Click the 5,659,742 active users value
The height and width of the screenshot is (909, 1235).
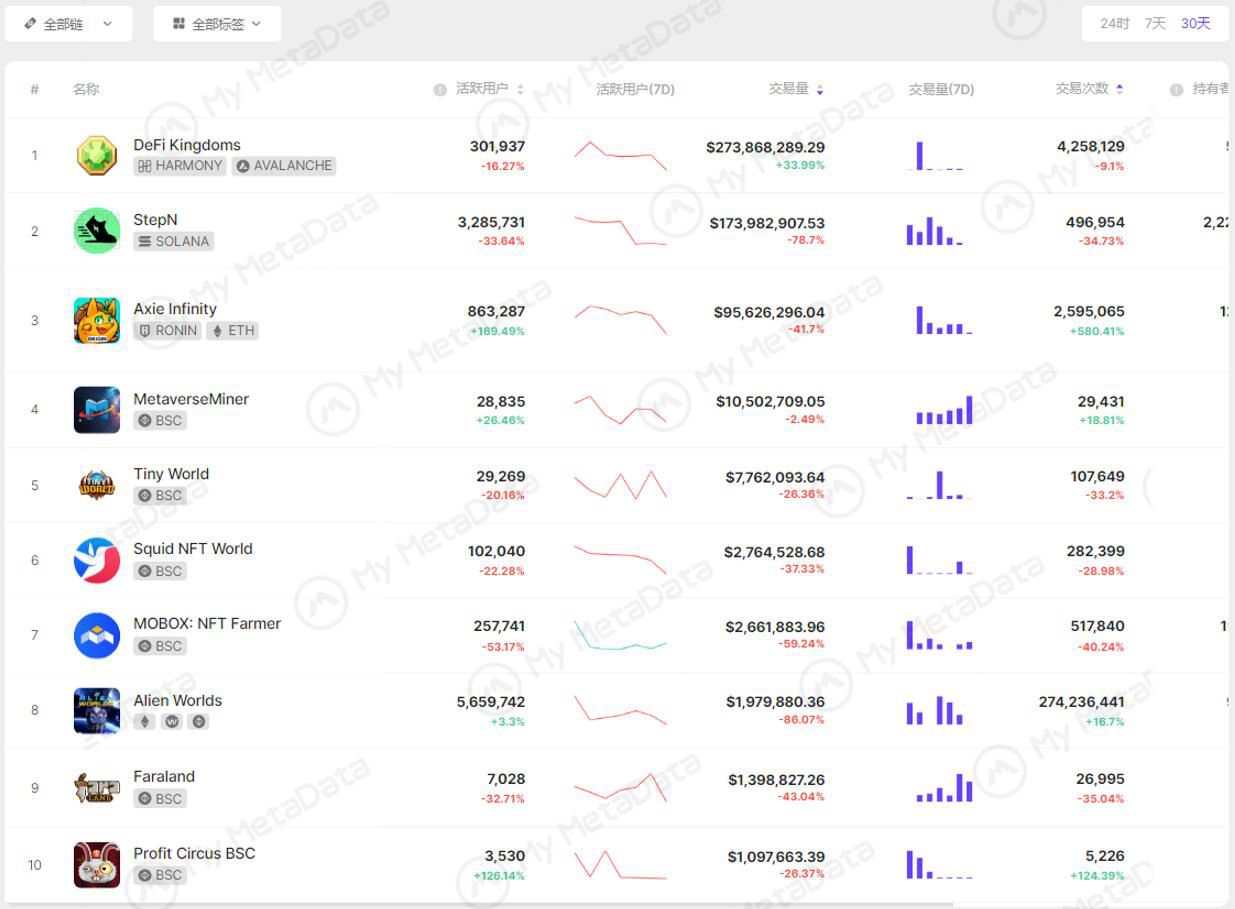[491, 703]
